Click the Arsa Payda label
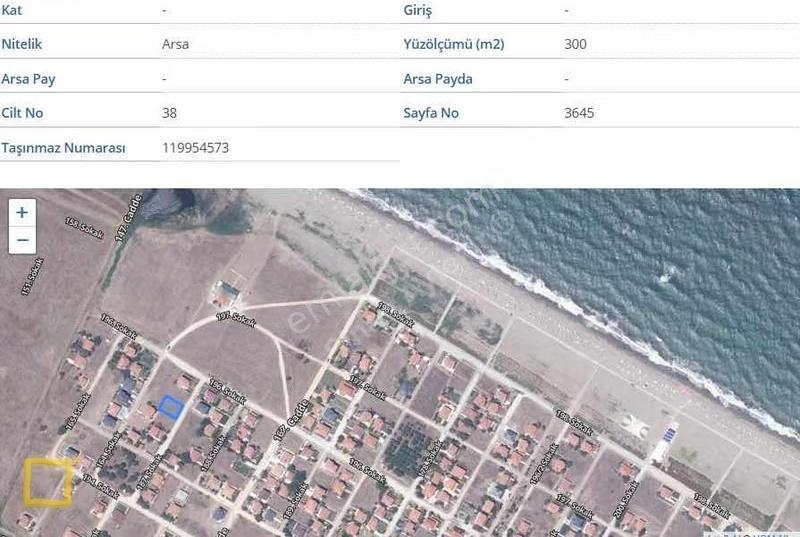800x537 pixels. coord(438,79)
